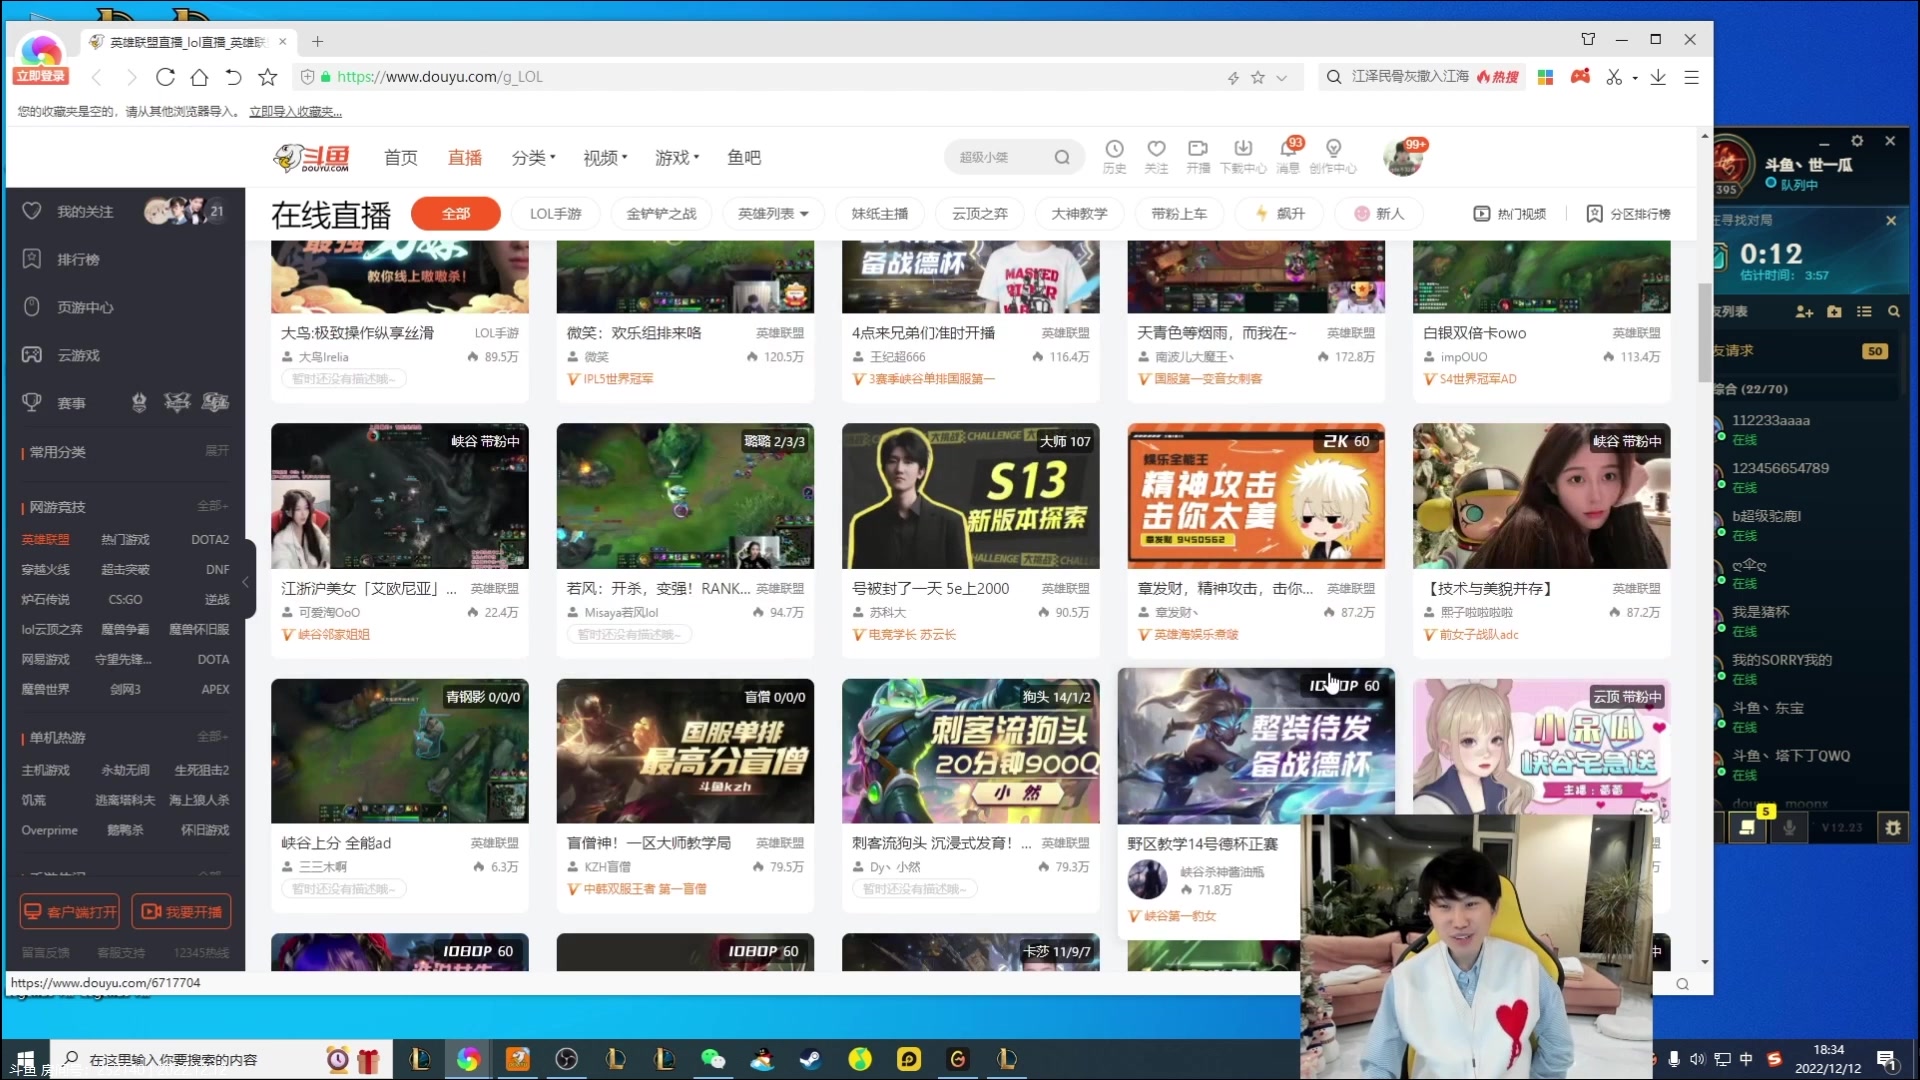Select the 大神教学 filter tab
1920x1080 pixels.
pos(1079,213)
